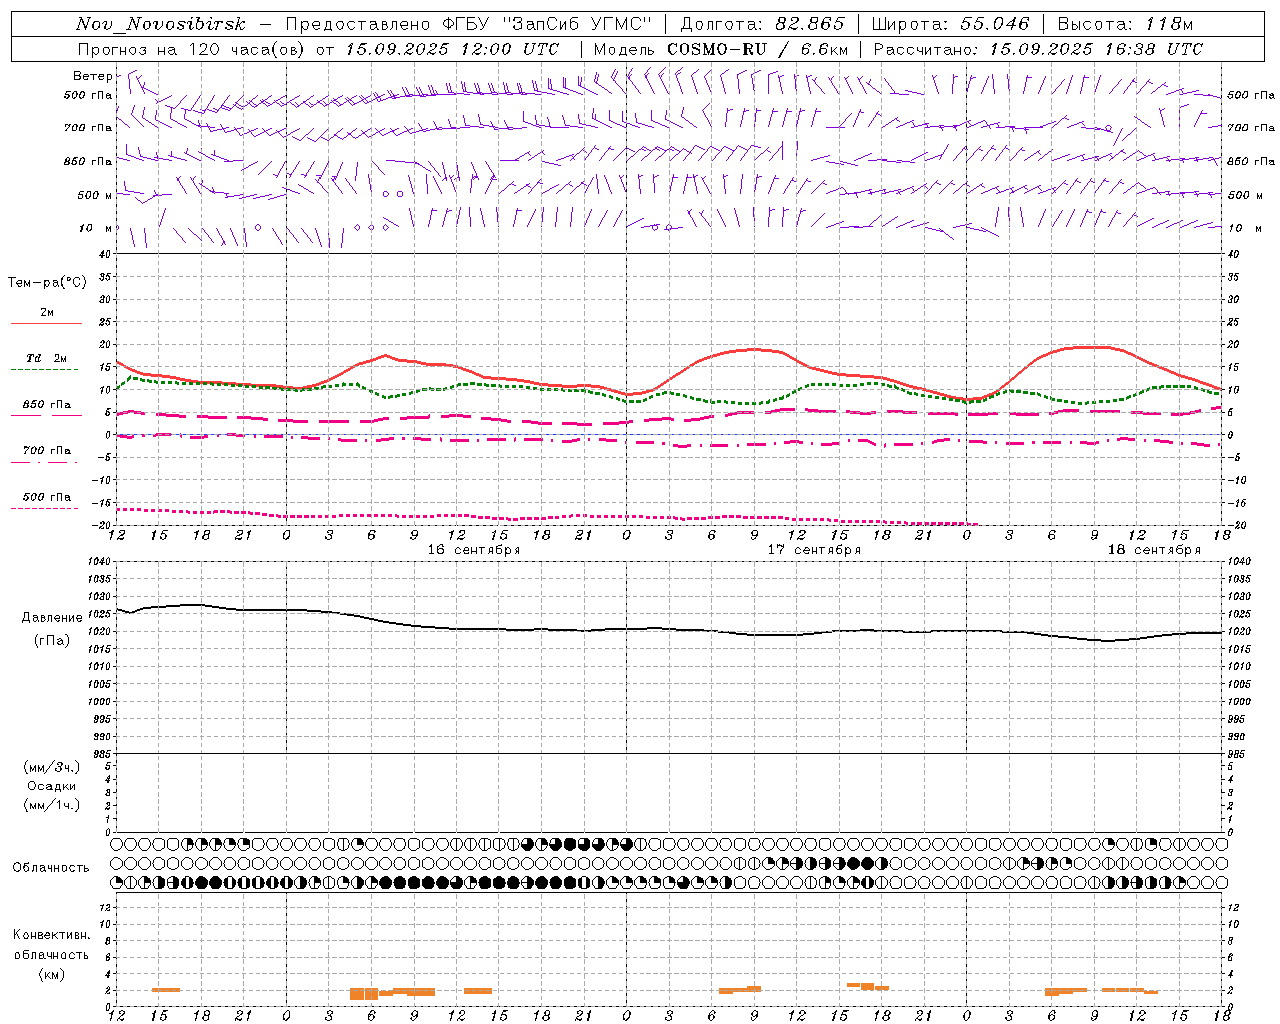Click the (мм/3ч.) precipitation unit label
Image resolution: width=1280 pixels, height=1024 pixels.
[x=52, y=767]
